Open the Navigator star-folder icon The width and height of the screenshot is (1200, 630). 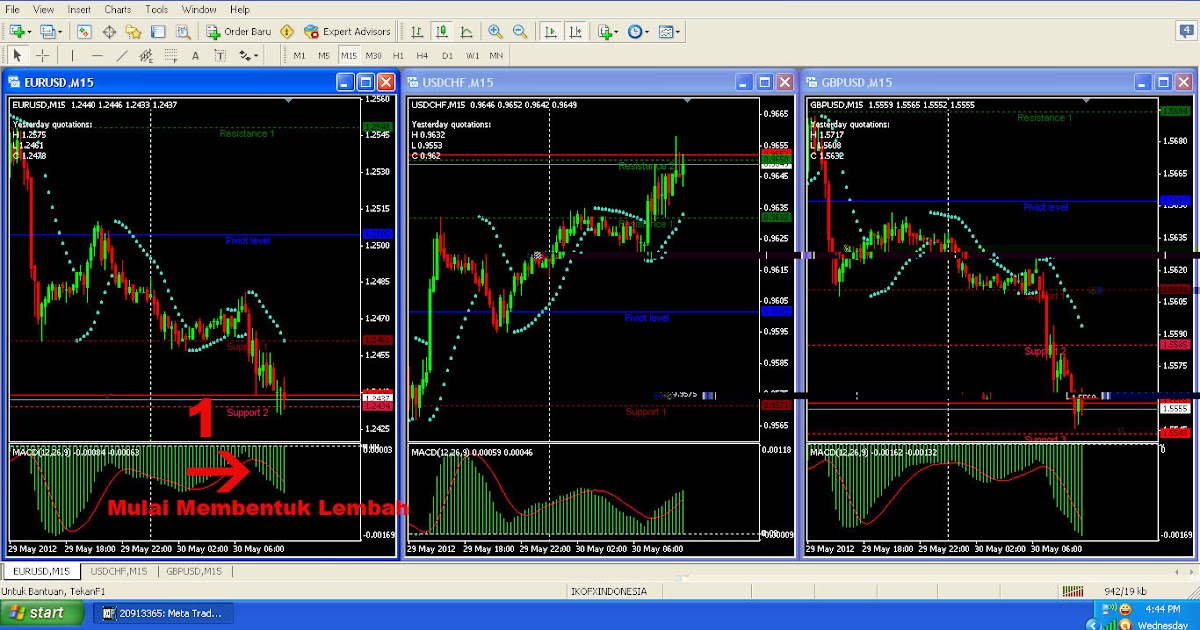click(x=134, y=31)
